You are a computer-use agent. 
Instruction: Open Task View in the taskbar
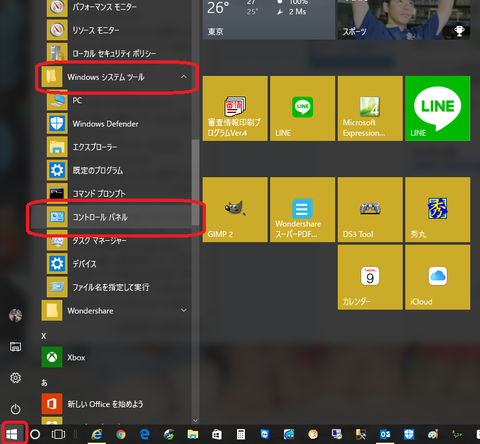[58, 434]
